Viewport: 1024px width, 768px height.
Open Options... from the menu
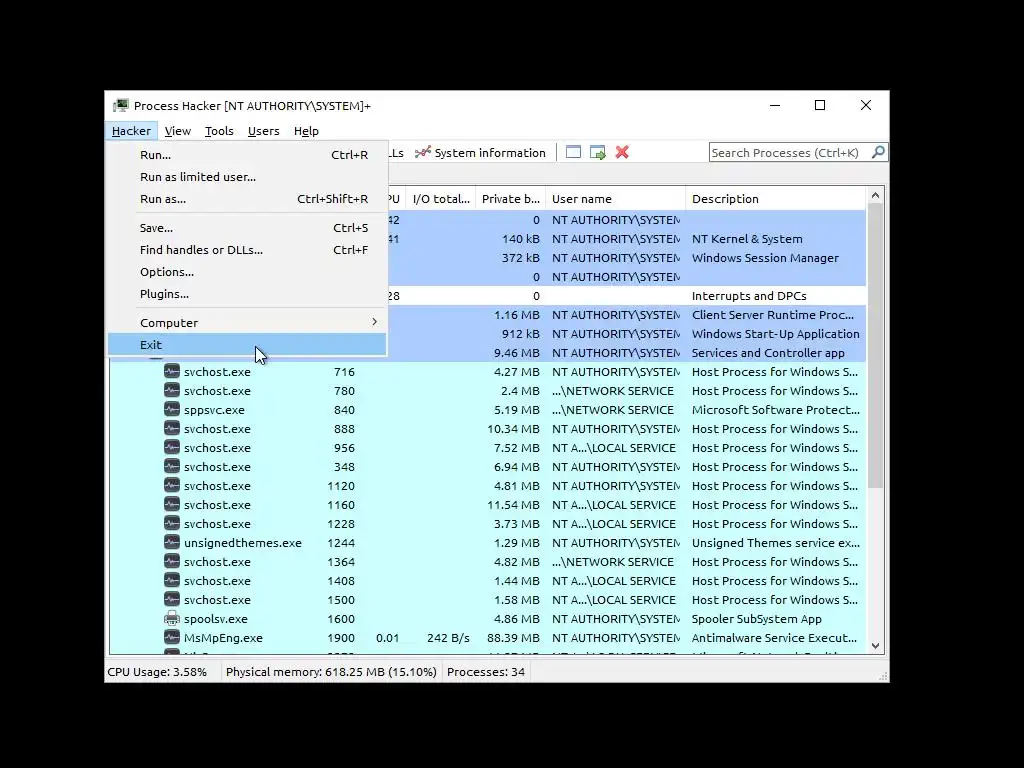tap(248, 272)
